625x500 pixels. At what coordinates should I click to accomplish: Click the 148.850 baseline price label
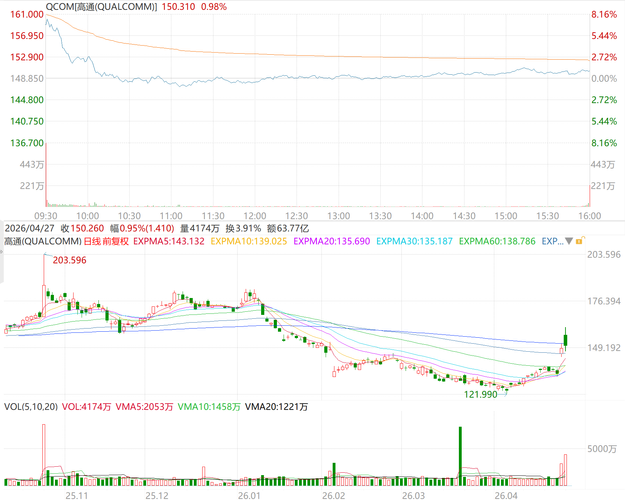(x=27, y=79)
